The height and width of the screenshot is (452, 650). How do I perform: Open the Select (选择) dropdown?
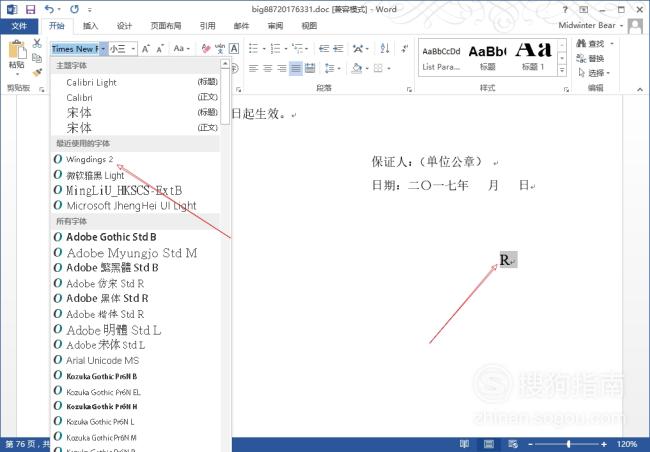[x=594, y=73]
